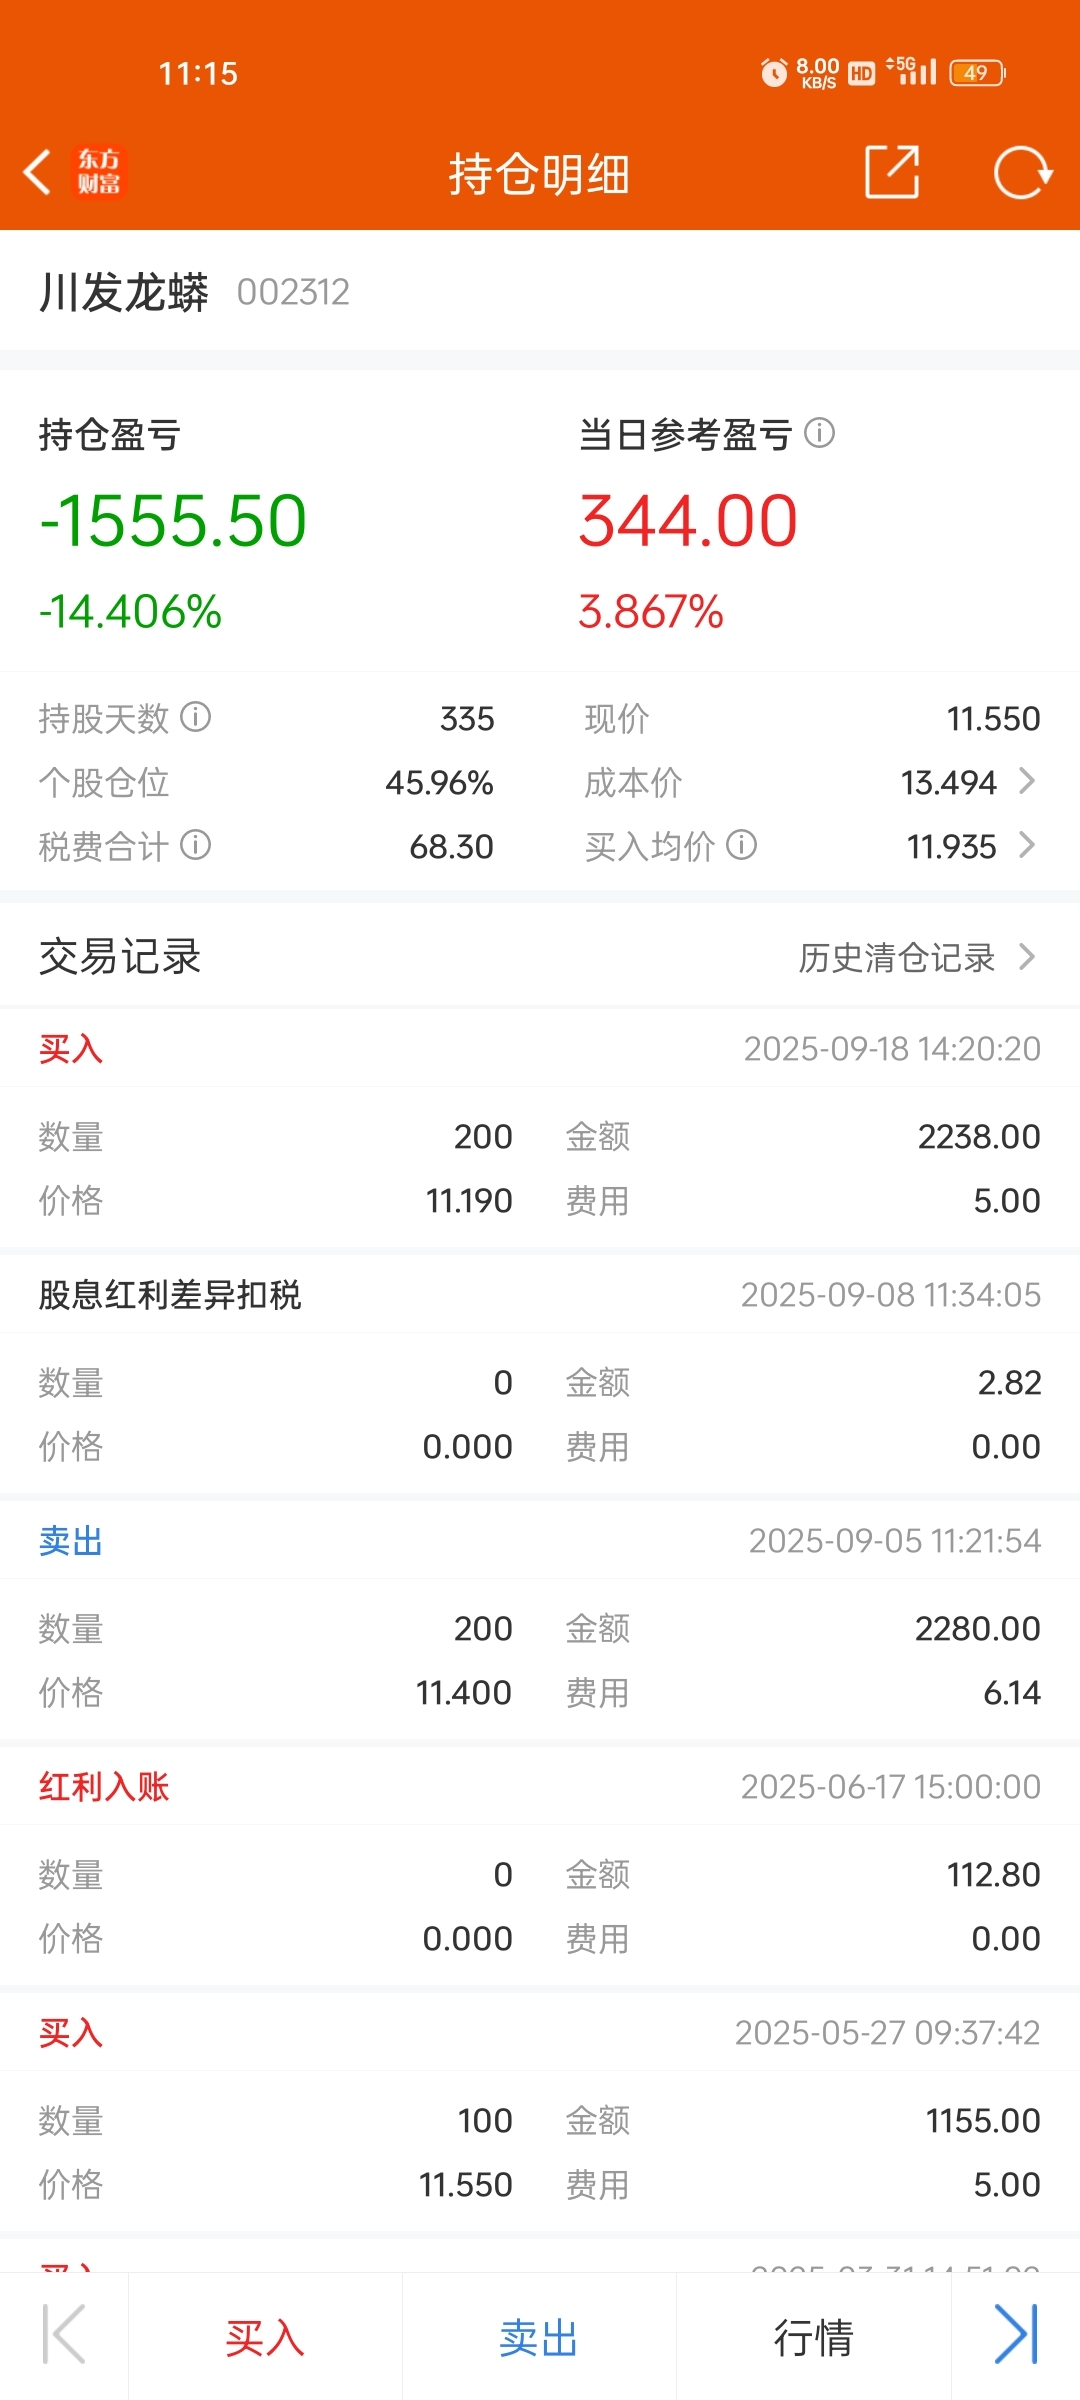Show info for 持股天数

[196, 717]
